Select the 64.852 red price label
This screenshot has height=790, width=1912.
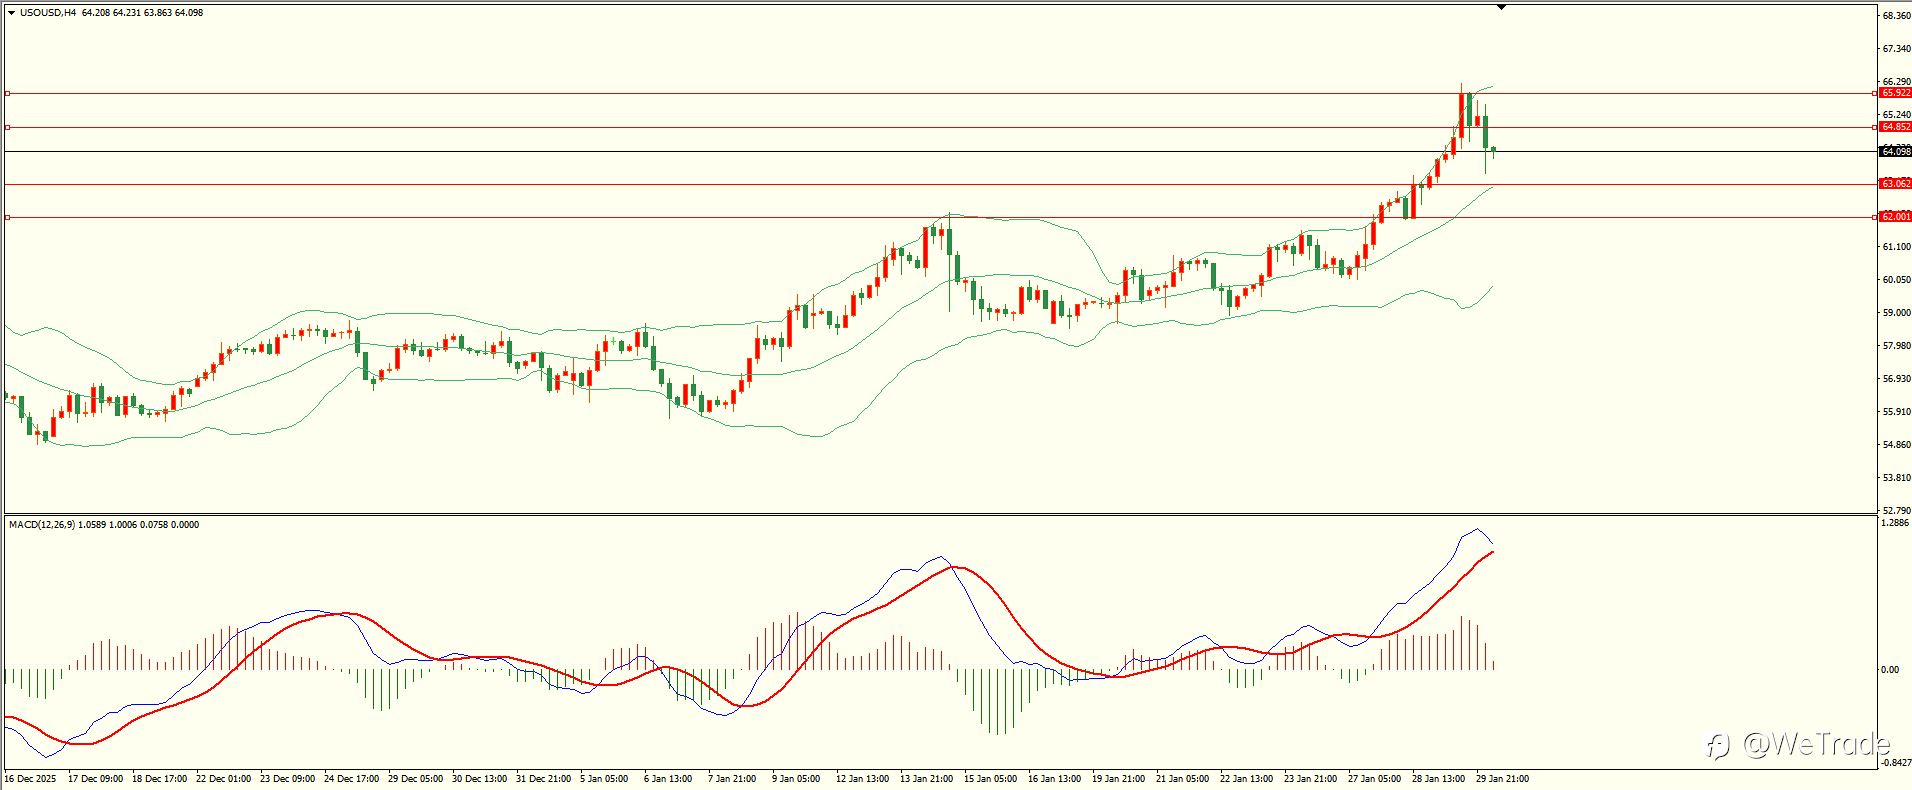(1895, 127)
